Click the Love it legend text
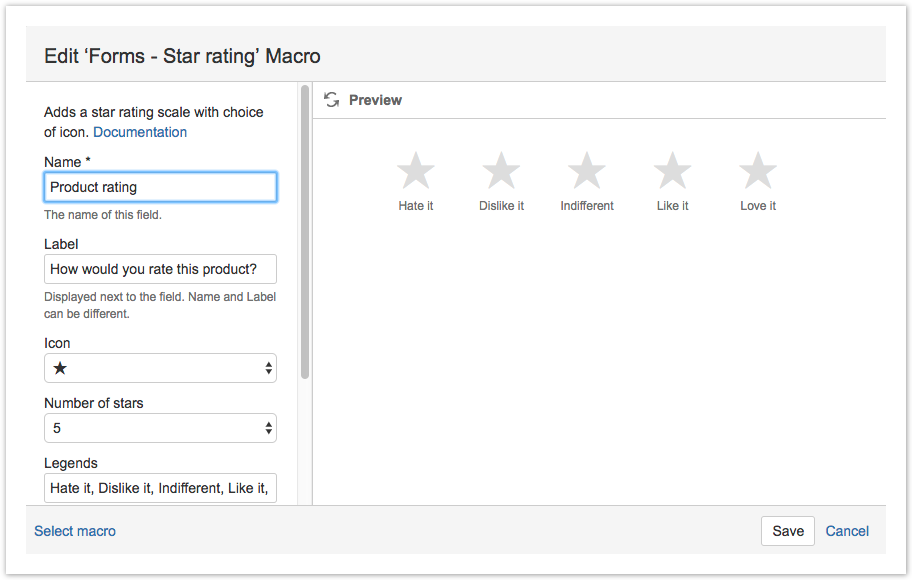The height and width of the screenshot is (580, 912). pyautogui.click(x=758, y=206)
